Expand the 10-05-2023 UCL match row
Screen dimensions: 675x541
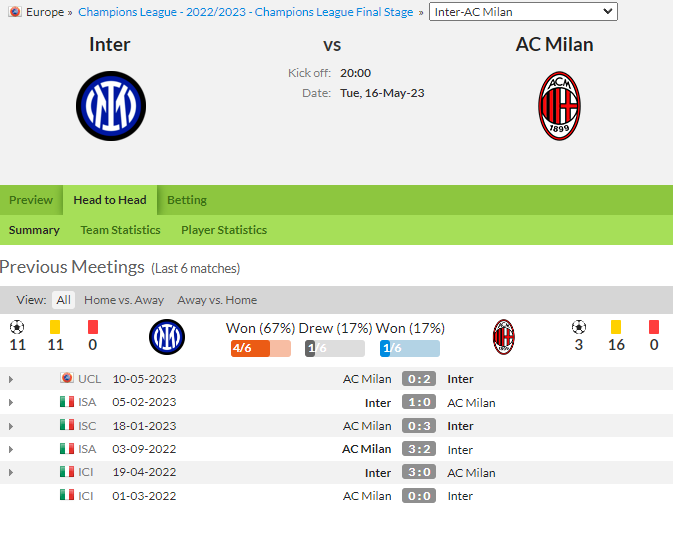[x=11, y=379]
